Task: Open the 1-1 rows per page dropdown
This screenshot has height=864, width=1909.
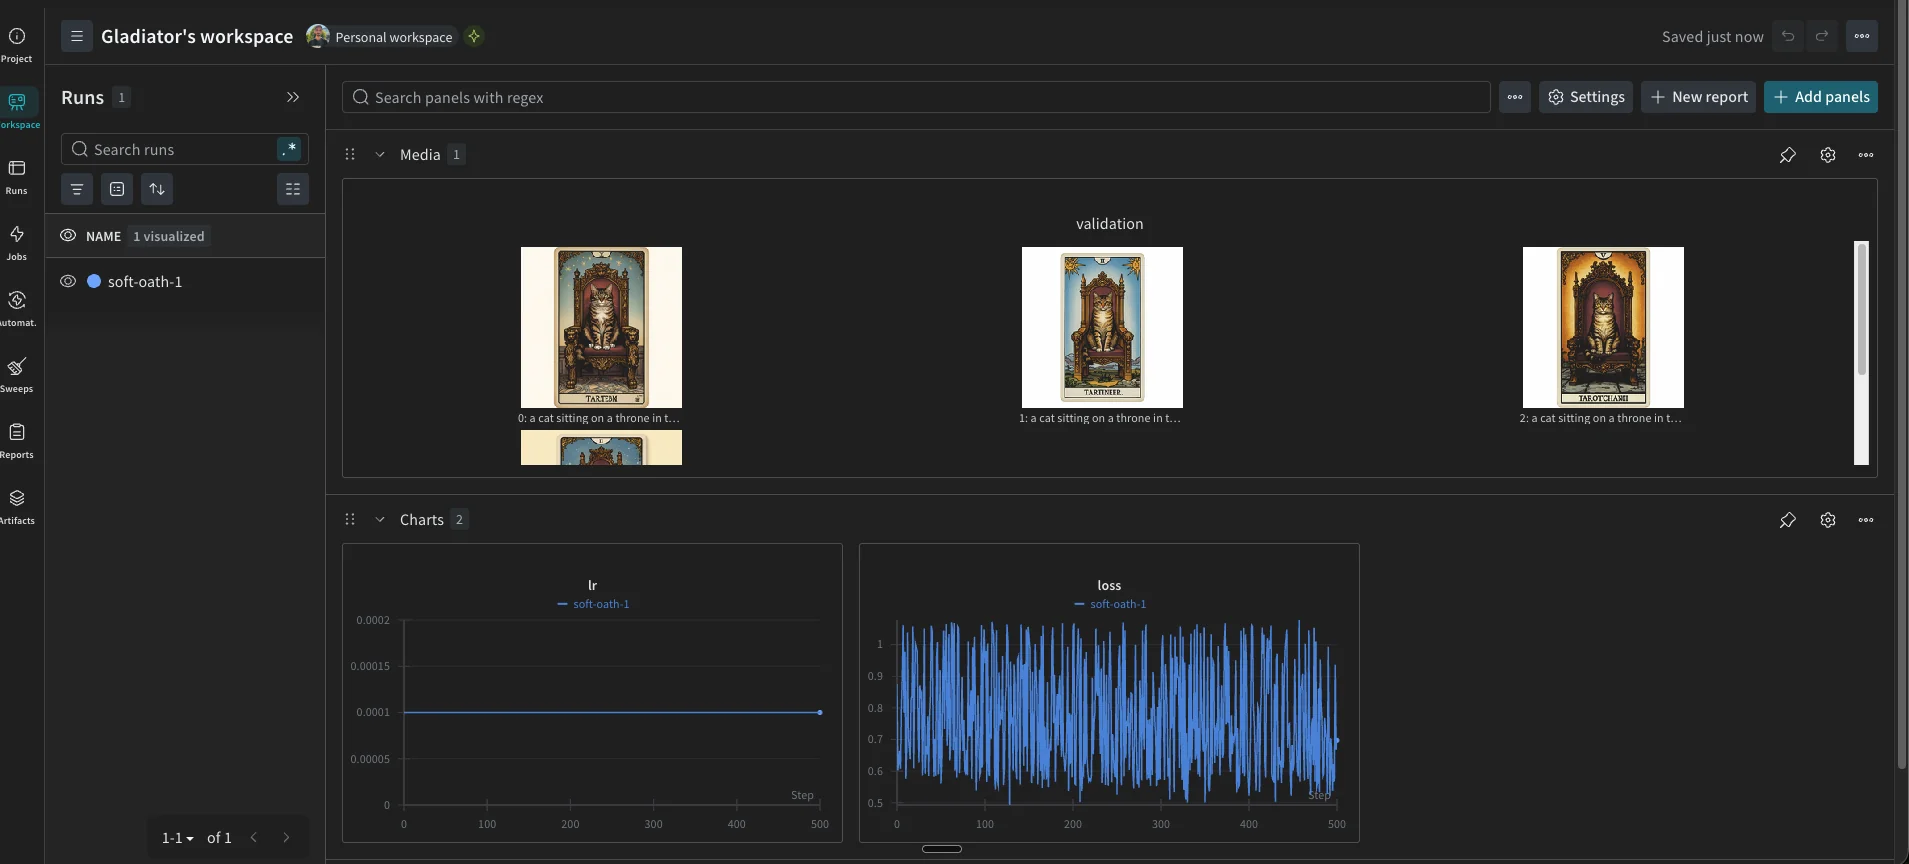Action: (178, 838)
